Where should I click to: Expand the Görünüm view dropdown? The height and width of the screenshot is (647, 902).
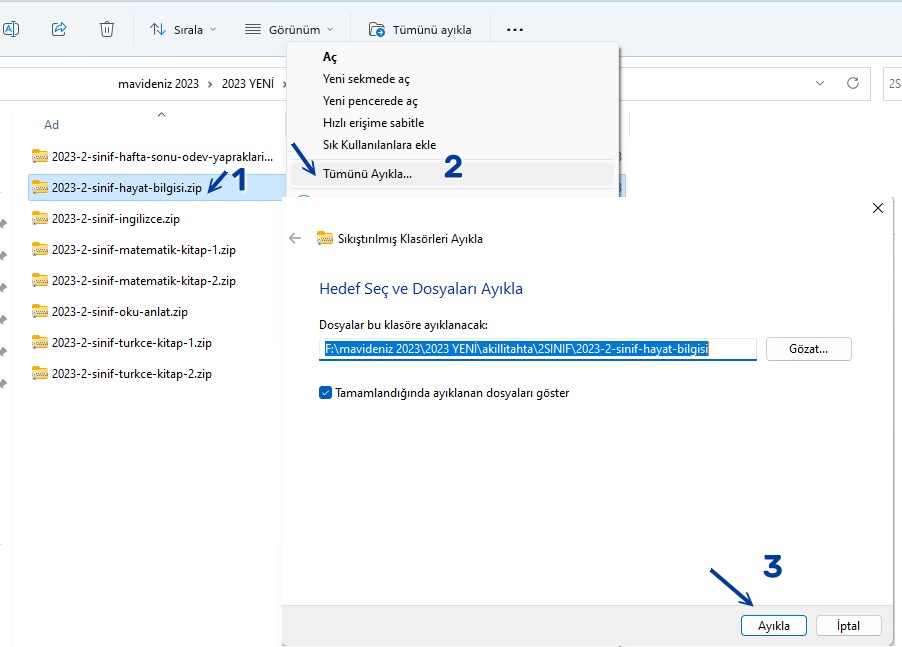pos(289,30)
